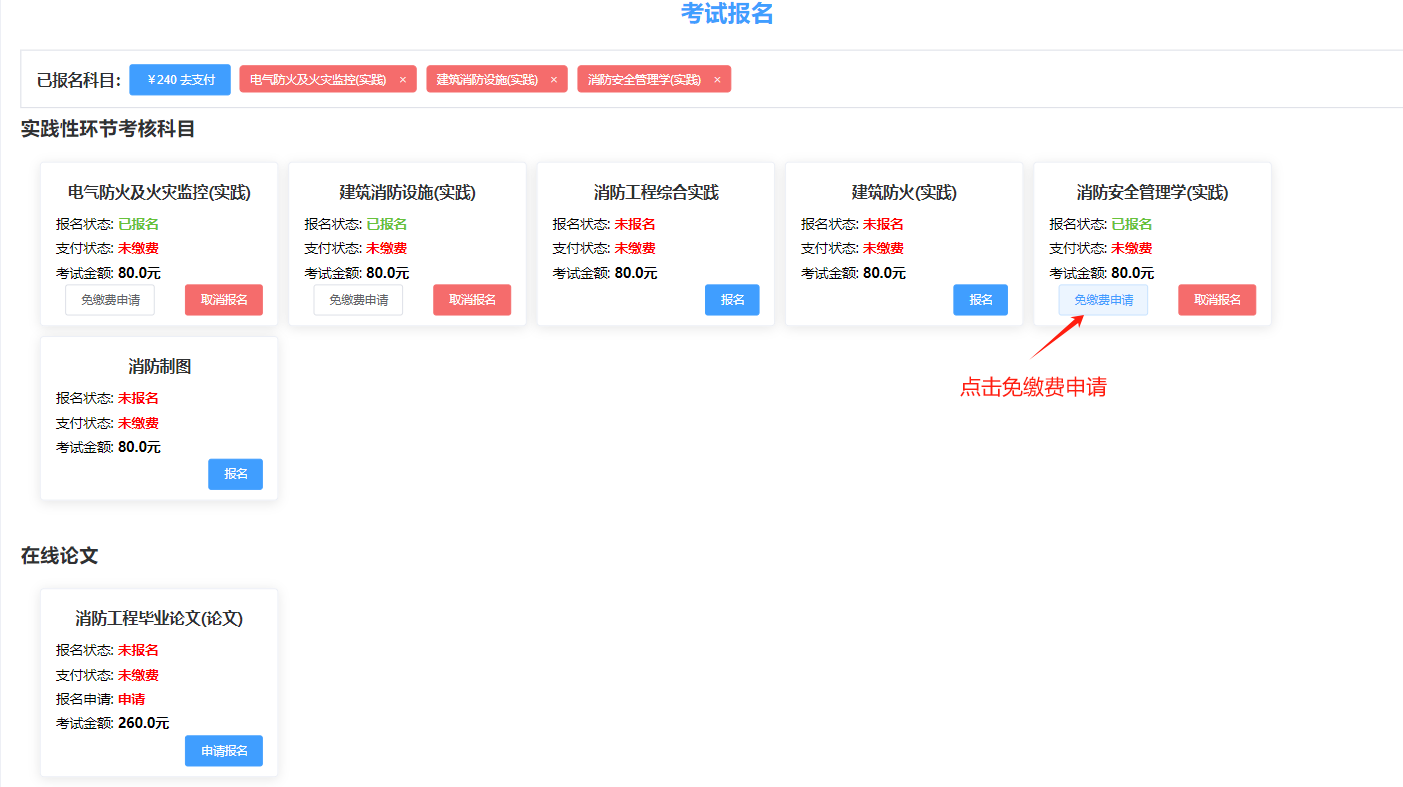Select the 消防安全管理学(实践) tag in 已报名科目
The width and height of the screenshot is (1403, 787).
pyautogui.click(x=644, y=79)
